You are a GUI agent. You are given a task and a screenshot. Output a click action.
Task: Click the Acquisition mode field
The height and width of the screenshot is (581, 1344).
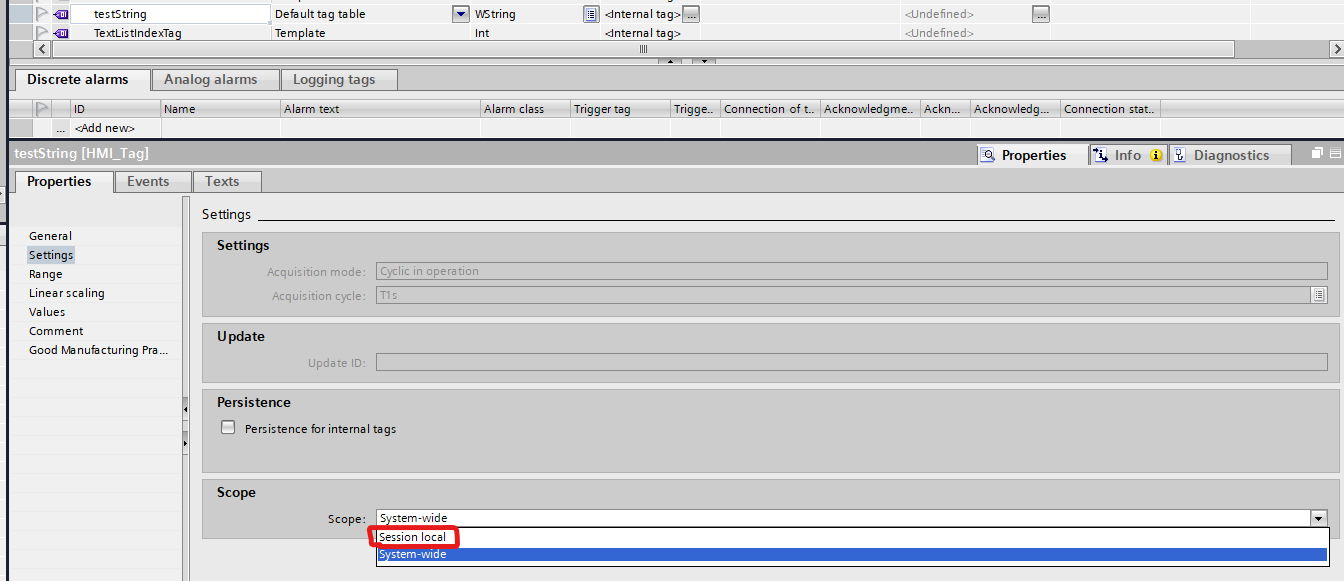coord(852,271)
